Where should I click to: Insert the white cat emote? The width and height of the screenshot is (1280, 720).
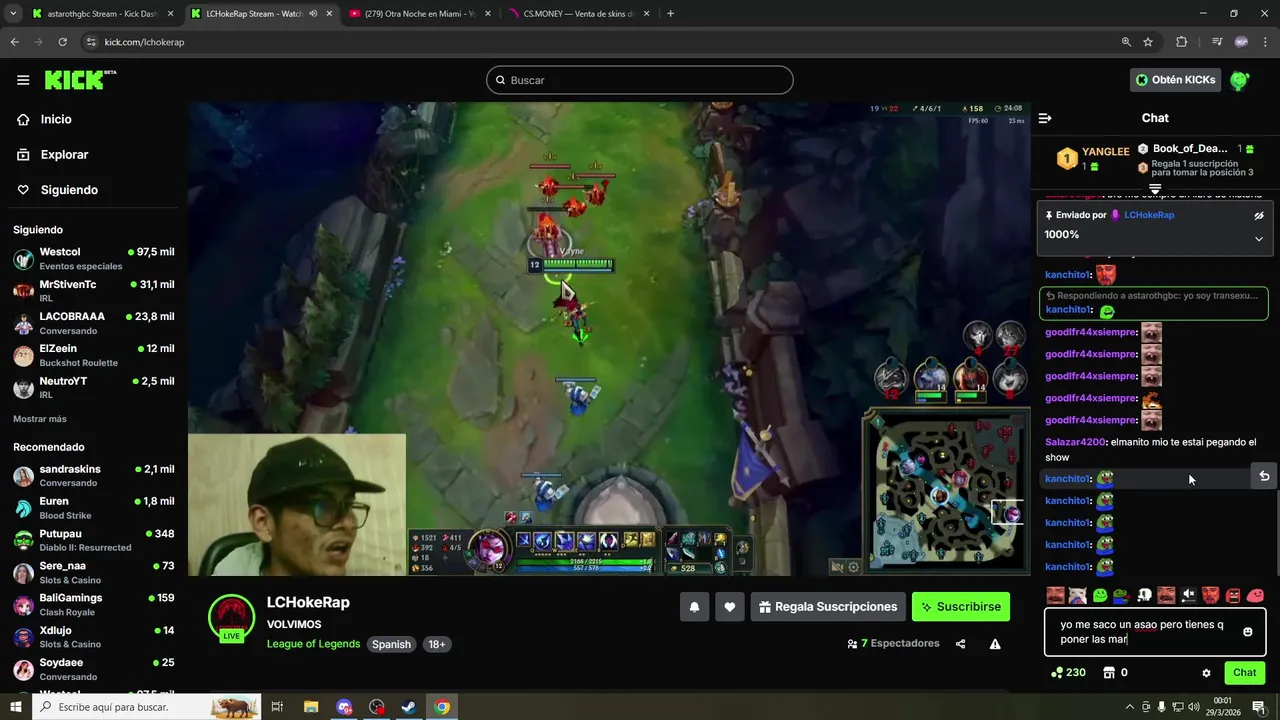point(1077,596)
